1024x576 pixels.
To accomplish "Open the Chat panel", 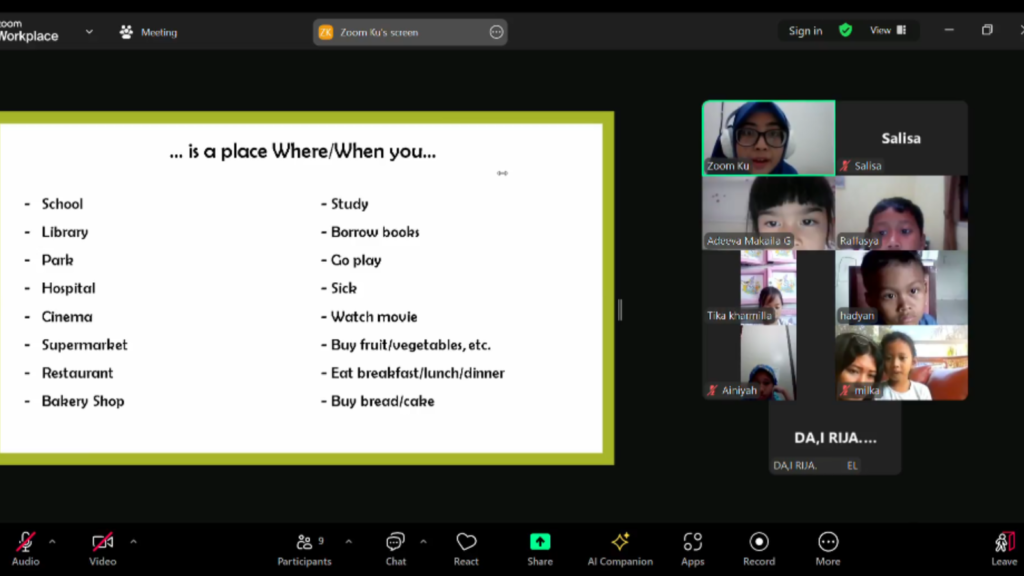I will [x=396, y=548].
